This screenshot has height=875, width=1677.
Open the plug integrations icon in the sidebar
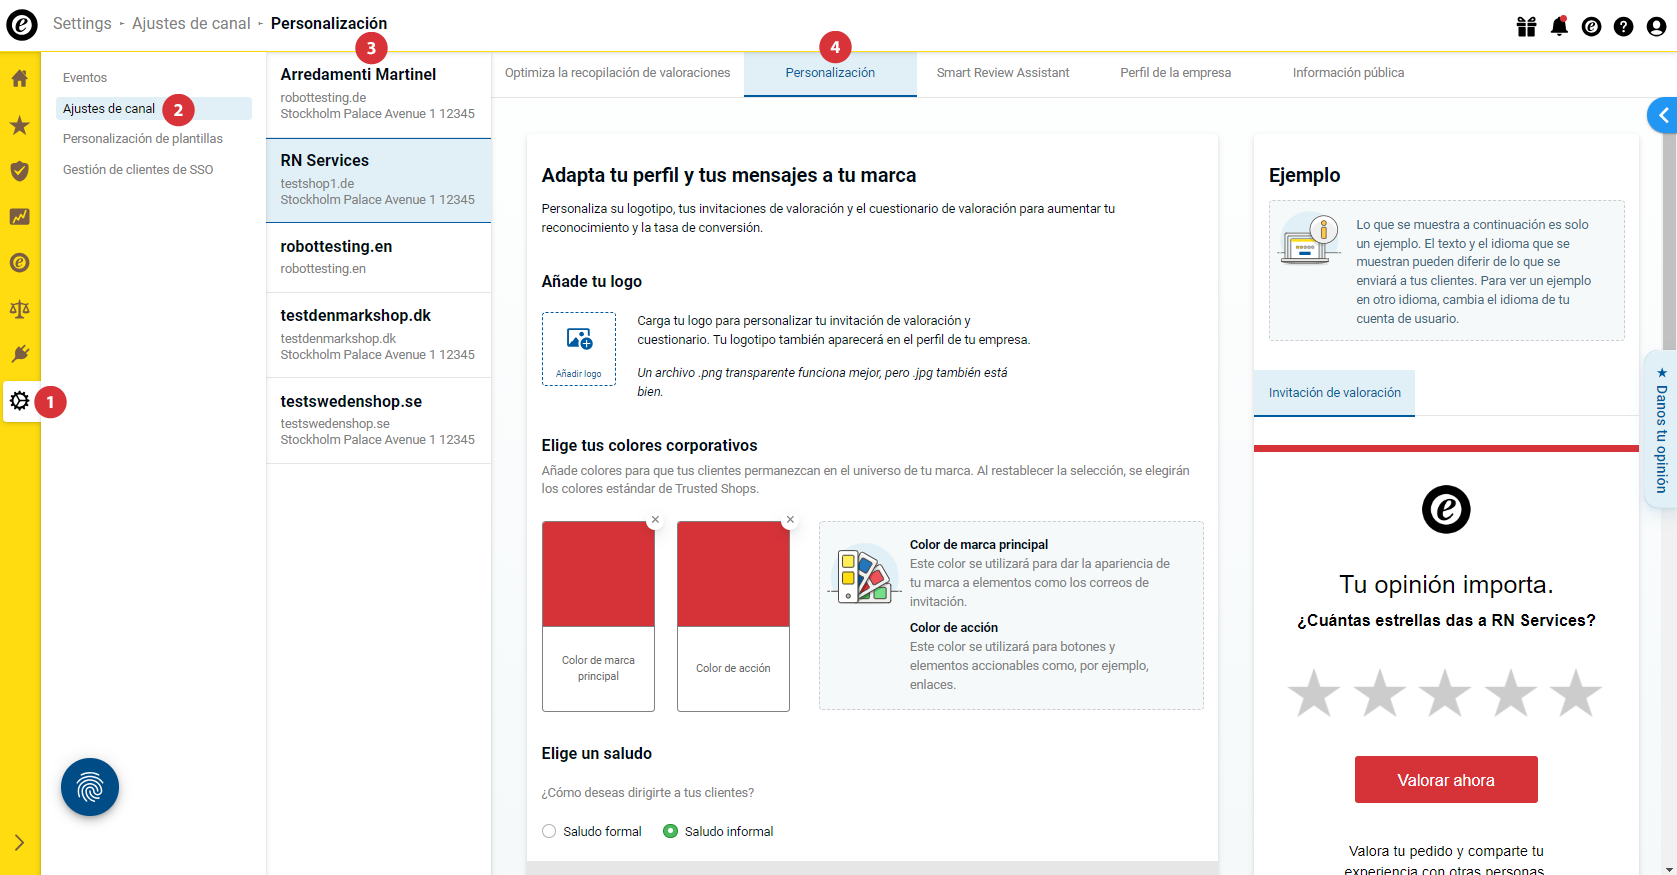[x=19, y=354]
